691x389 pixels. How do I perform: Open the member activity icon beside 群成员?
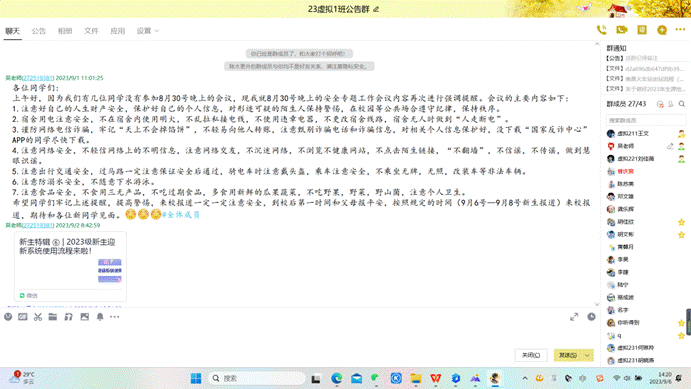(660, 104)
